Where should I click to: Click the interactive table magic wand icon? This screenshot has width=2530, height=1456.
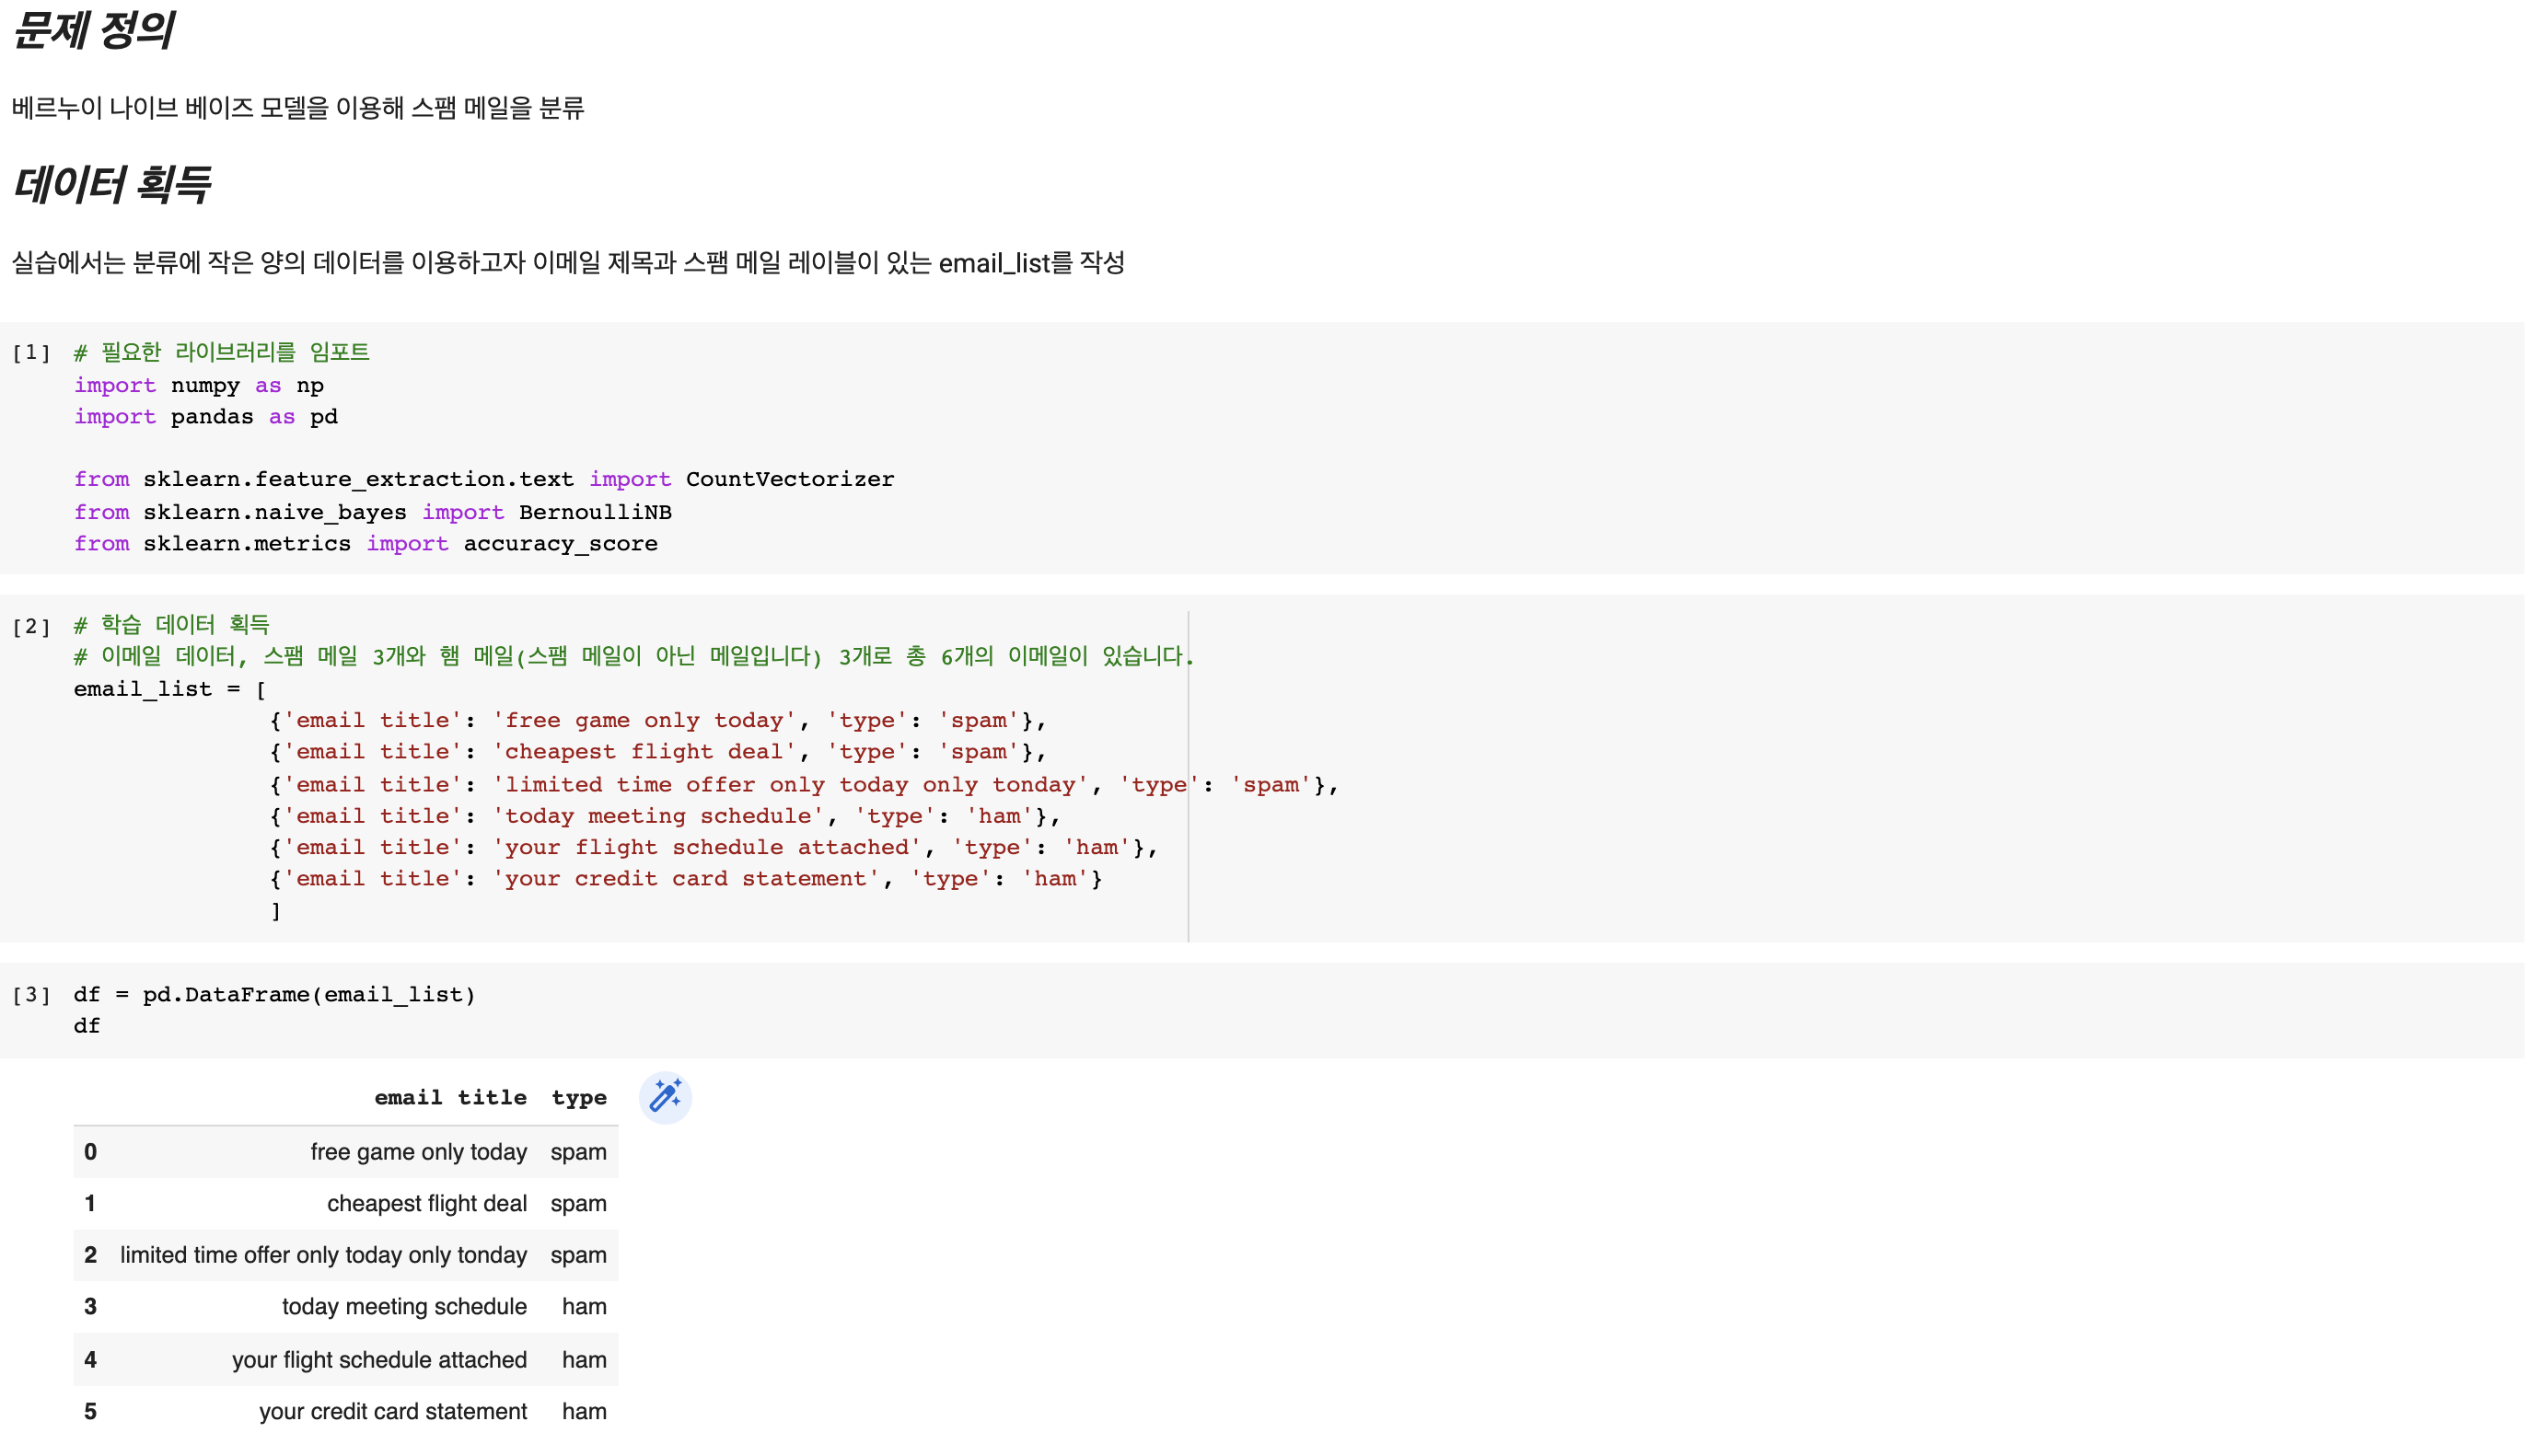pos(665,1097)
